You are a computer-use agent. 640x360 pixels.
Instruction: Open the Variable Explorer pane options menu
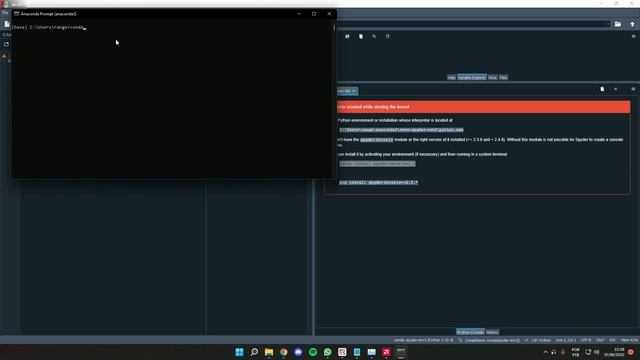[633, 36]
